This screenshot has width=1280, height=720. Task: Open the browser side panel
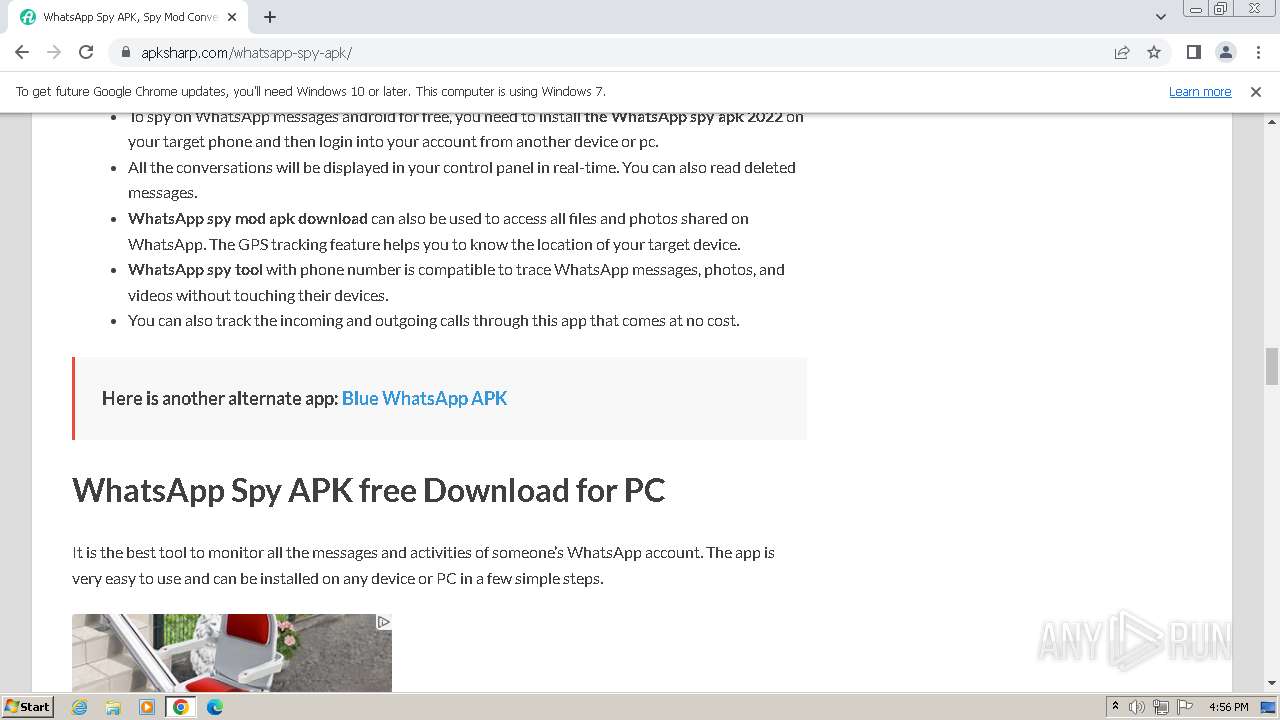(x=1193, y=52)
